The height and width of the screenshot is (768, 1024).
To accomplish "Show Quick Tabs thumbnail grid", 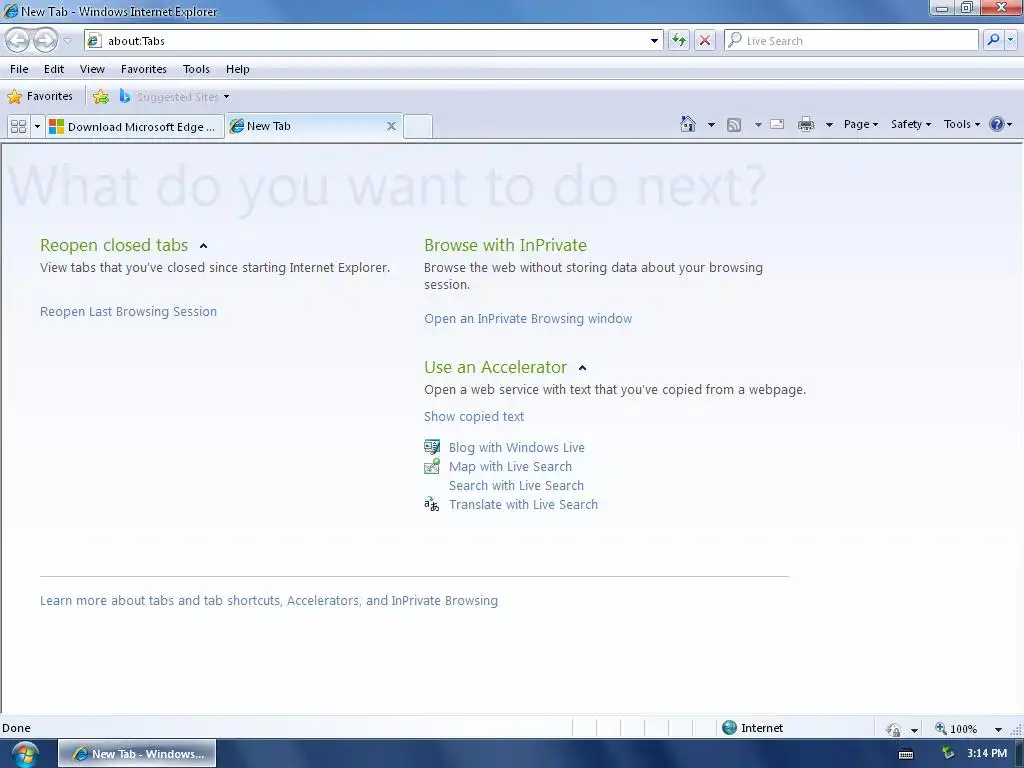I will click(19, 126).
